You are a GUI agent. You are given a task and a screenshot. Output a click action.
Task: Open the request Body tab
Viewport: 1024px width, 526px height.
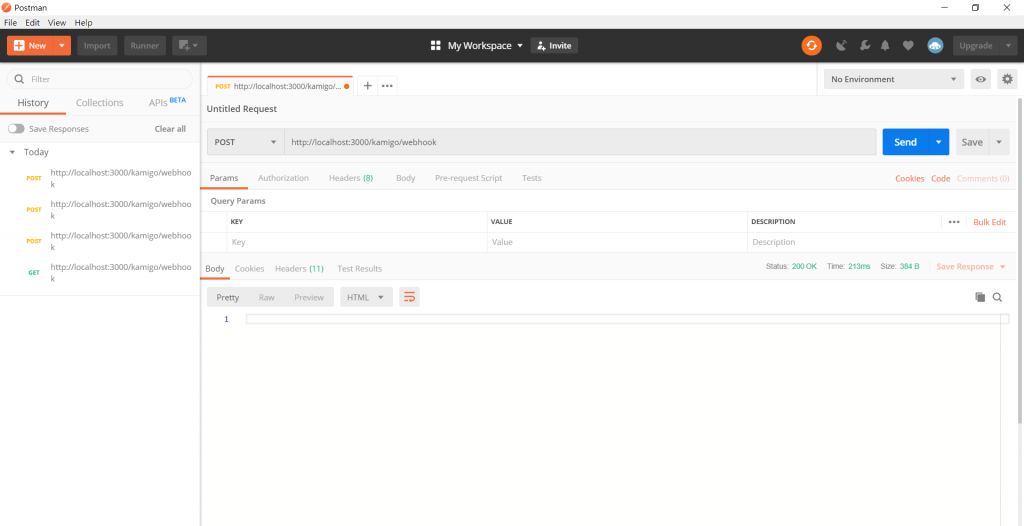(406, 178)
